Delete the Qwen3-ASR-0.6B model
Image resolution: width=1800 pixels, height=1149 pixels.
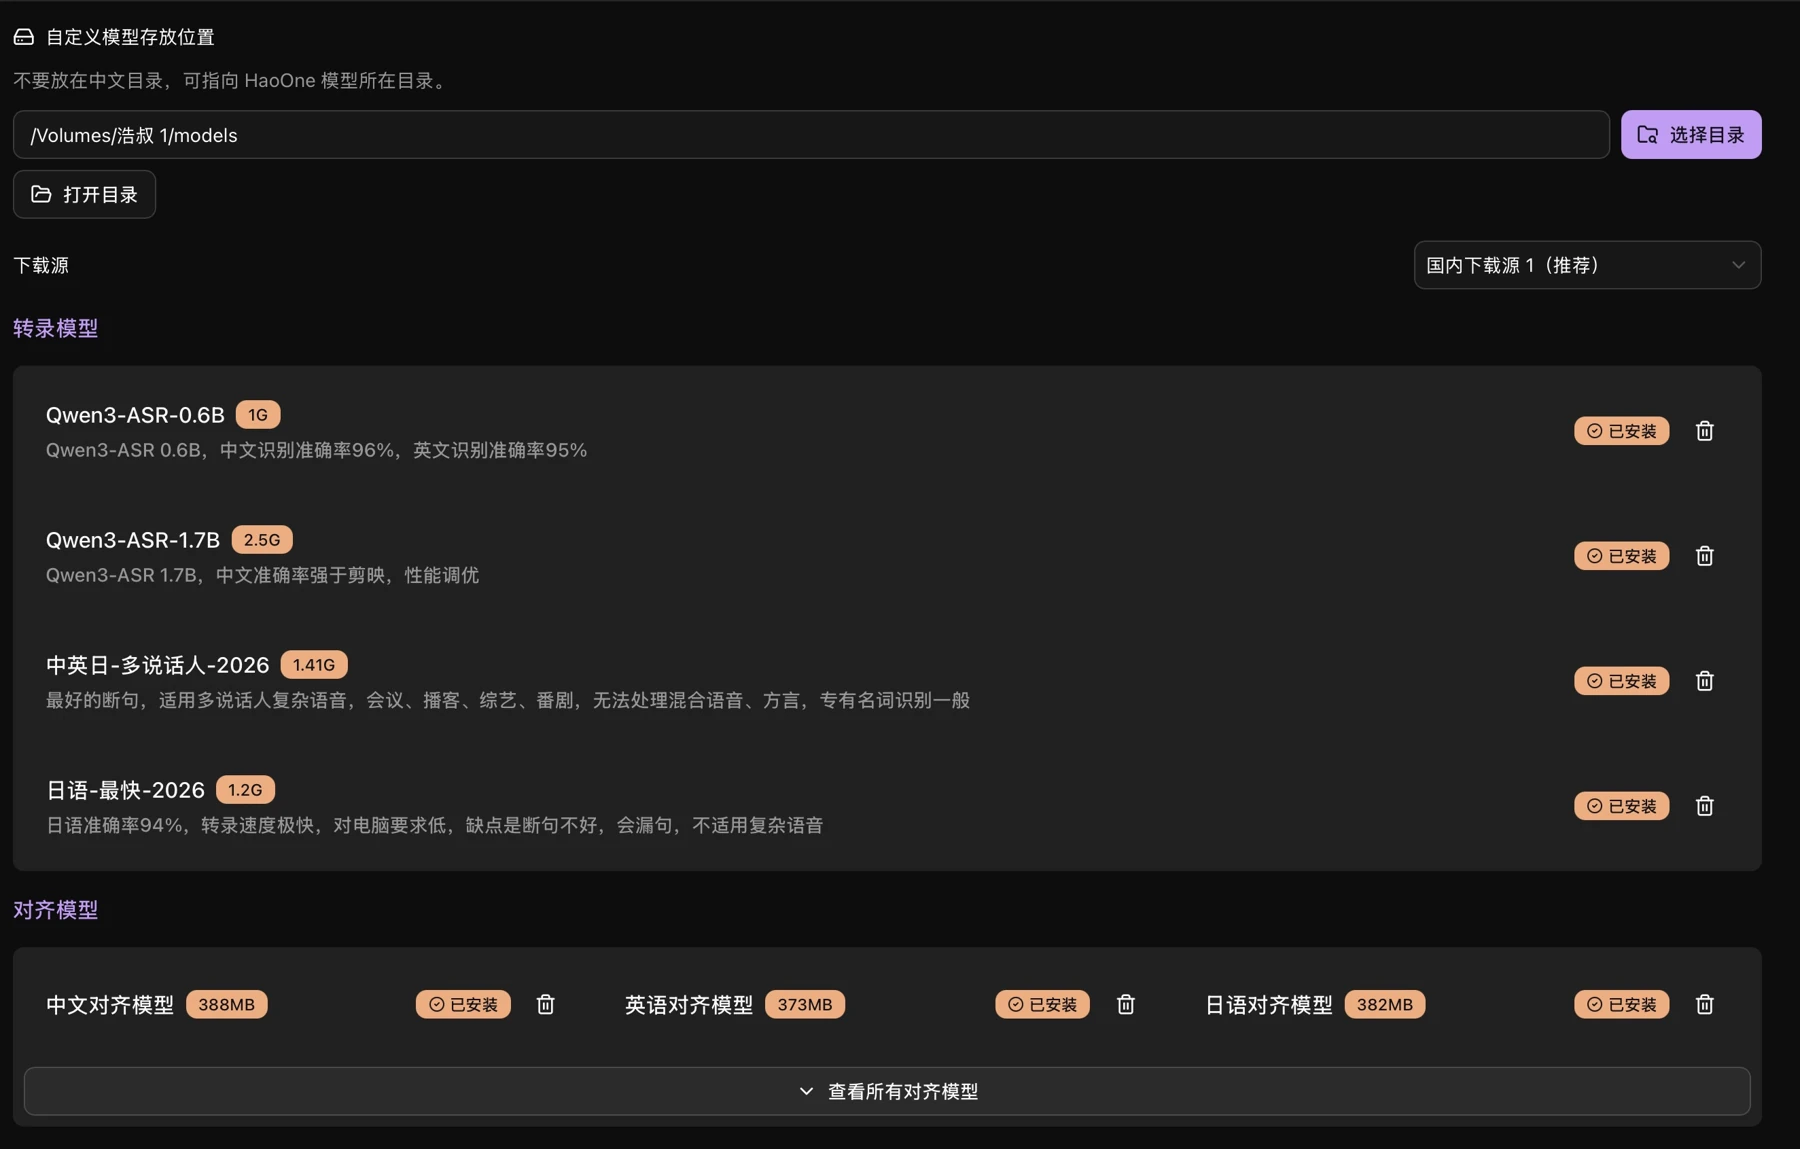click(x=1705, y=431)
